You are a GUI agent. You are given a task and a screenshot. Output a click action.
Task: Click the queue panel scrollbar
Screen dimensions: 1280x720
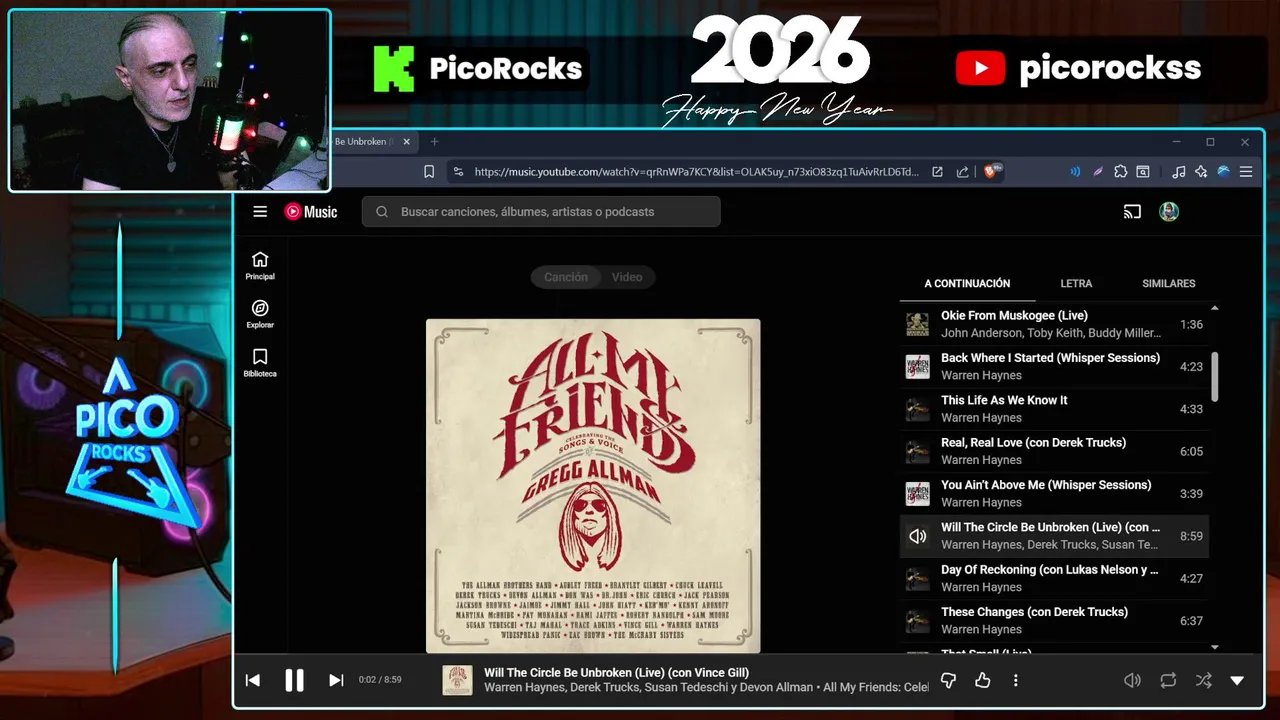tap(1215, 377)
